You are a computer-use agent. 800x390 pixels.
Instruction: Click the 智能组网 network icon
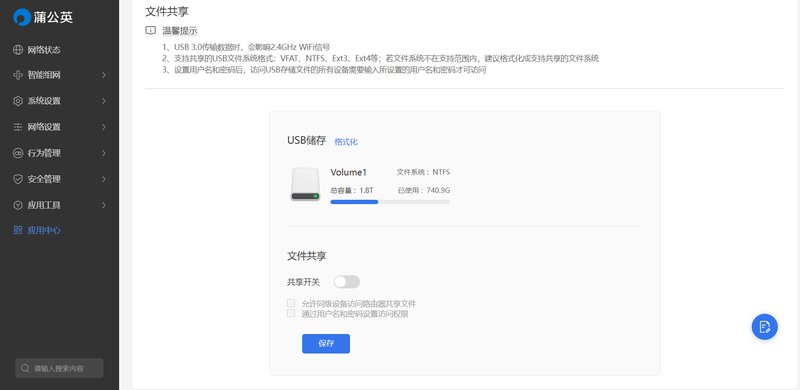tap(18, 75)
